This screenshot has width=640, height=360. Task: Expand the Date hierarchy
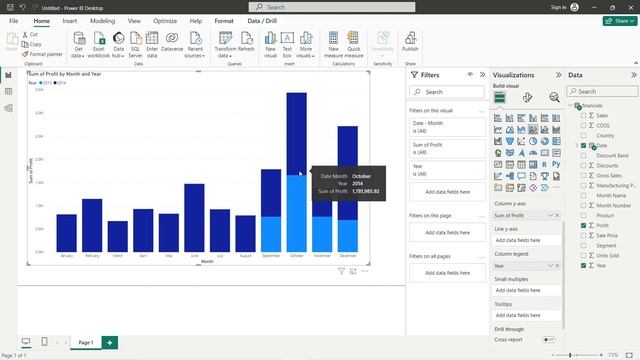577,146
